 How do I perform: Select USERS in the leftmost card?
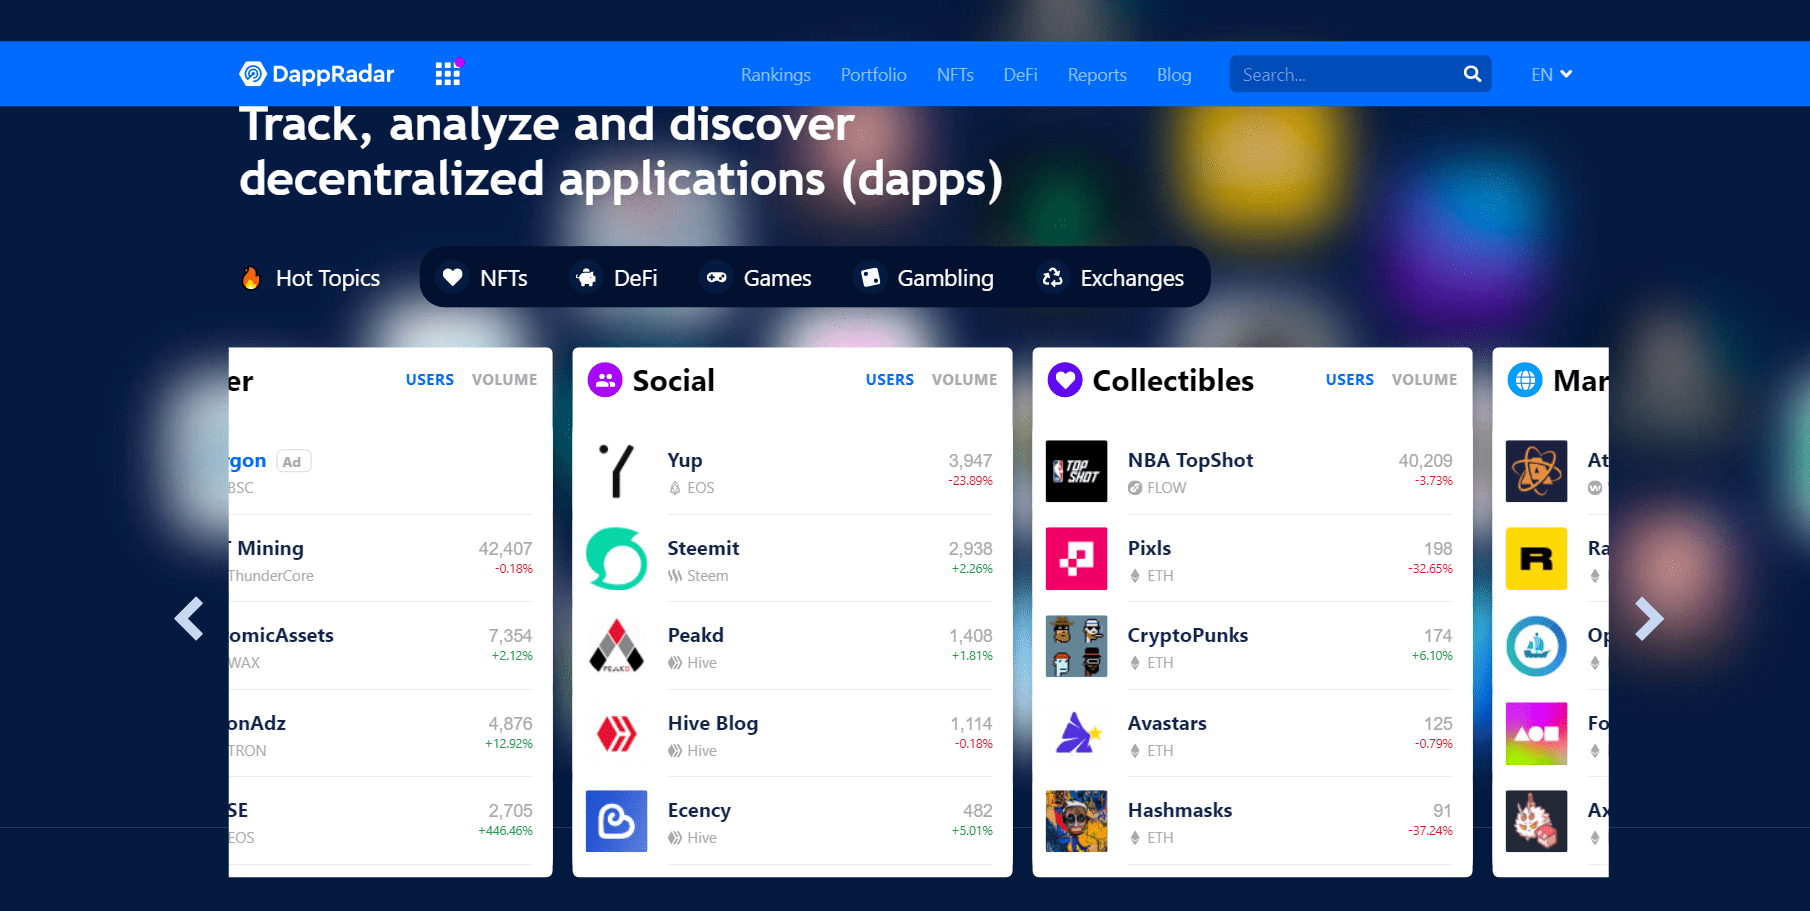pyautogui.click(x=430, y=380)
